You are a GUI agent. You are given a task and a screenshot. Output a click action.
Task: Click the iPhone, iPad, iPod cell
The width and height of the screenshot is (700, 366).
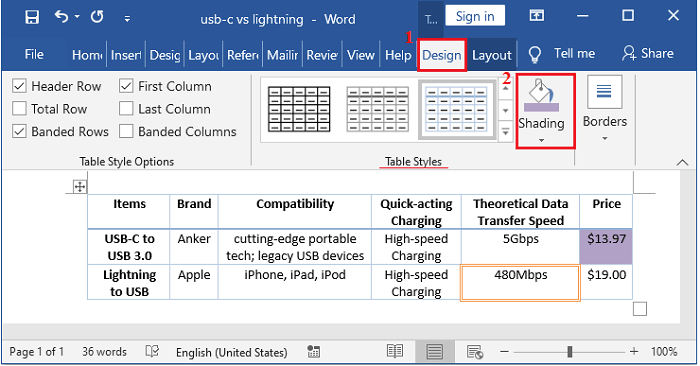(295, 282)
